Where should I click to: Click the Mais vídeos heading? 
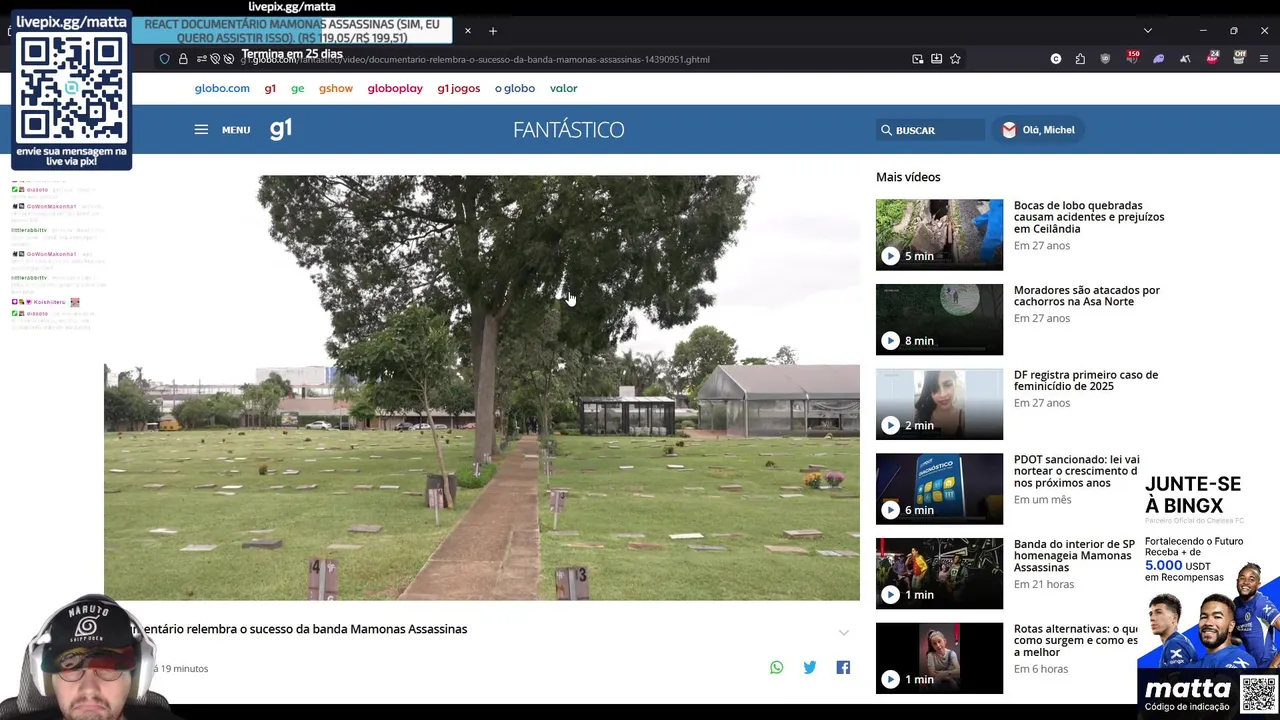click(x=908, y=177)
